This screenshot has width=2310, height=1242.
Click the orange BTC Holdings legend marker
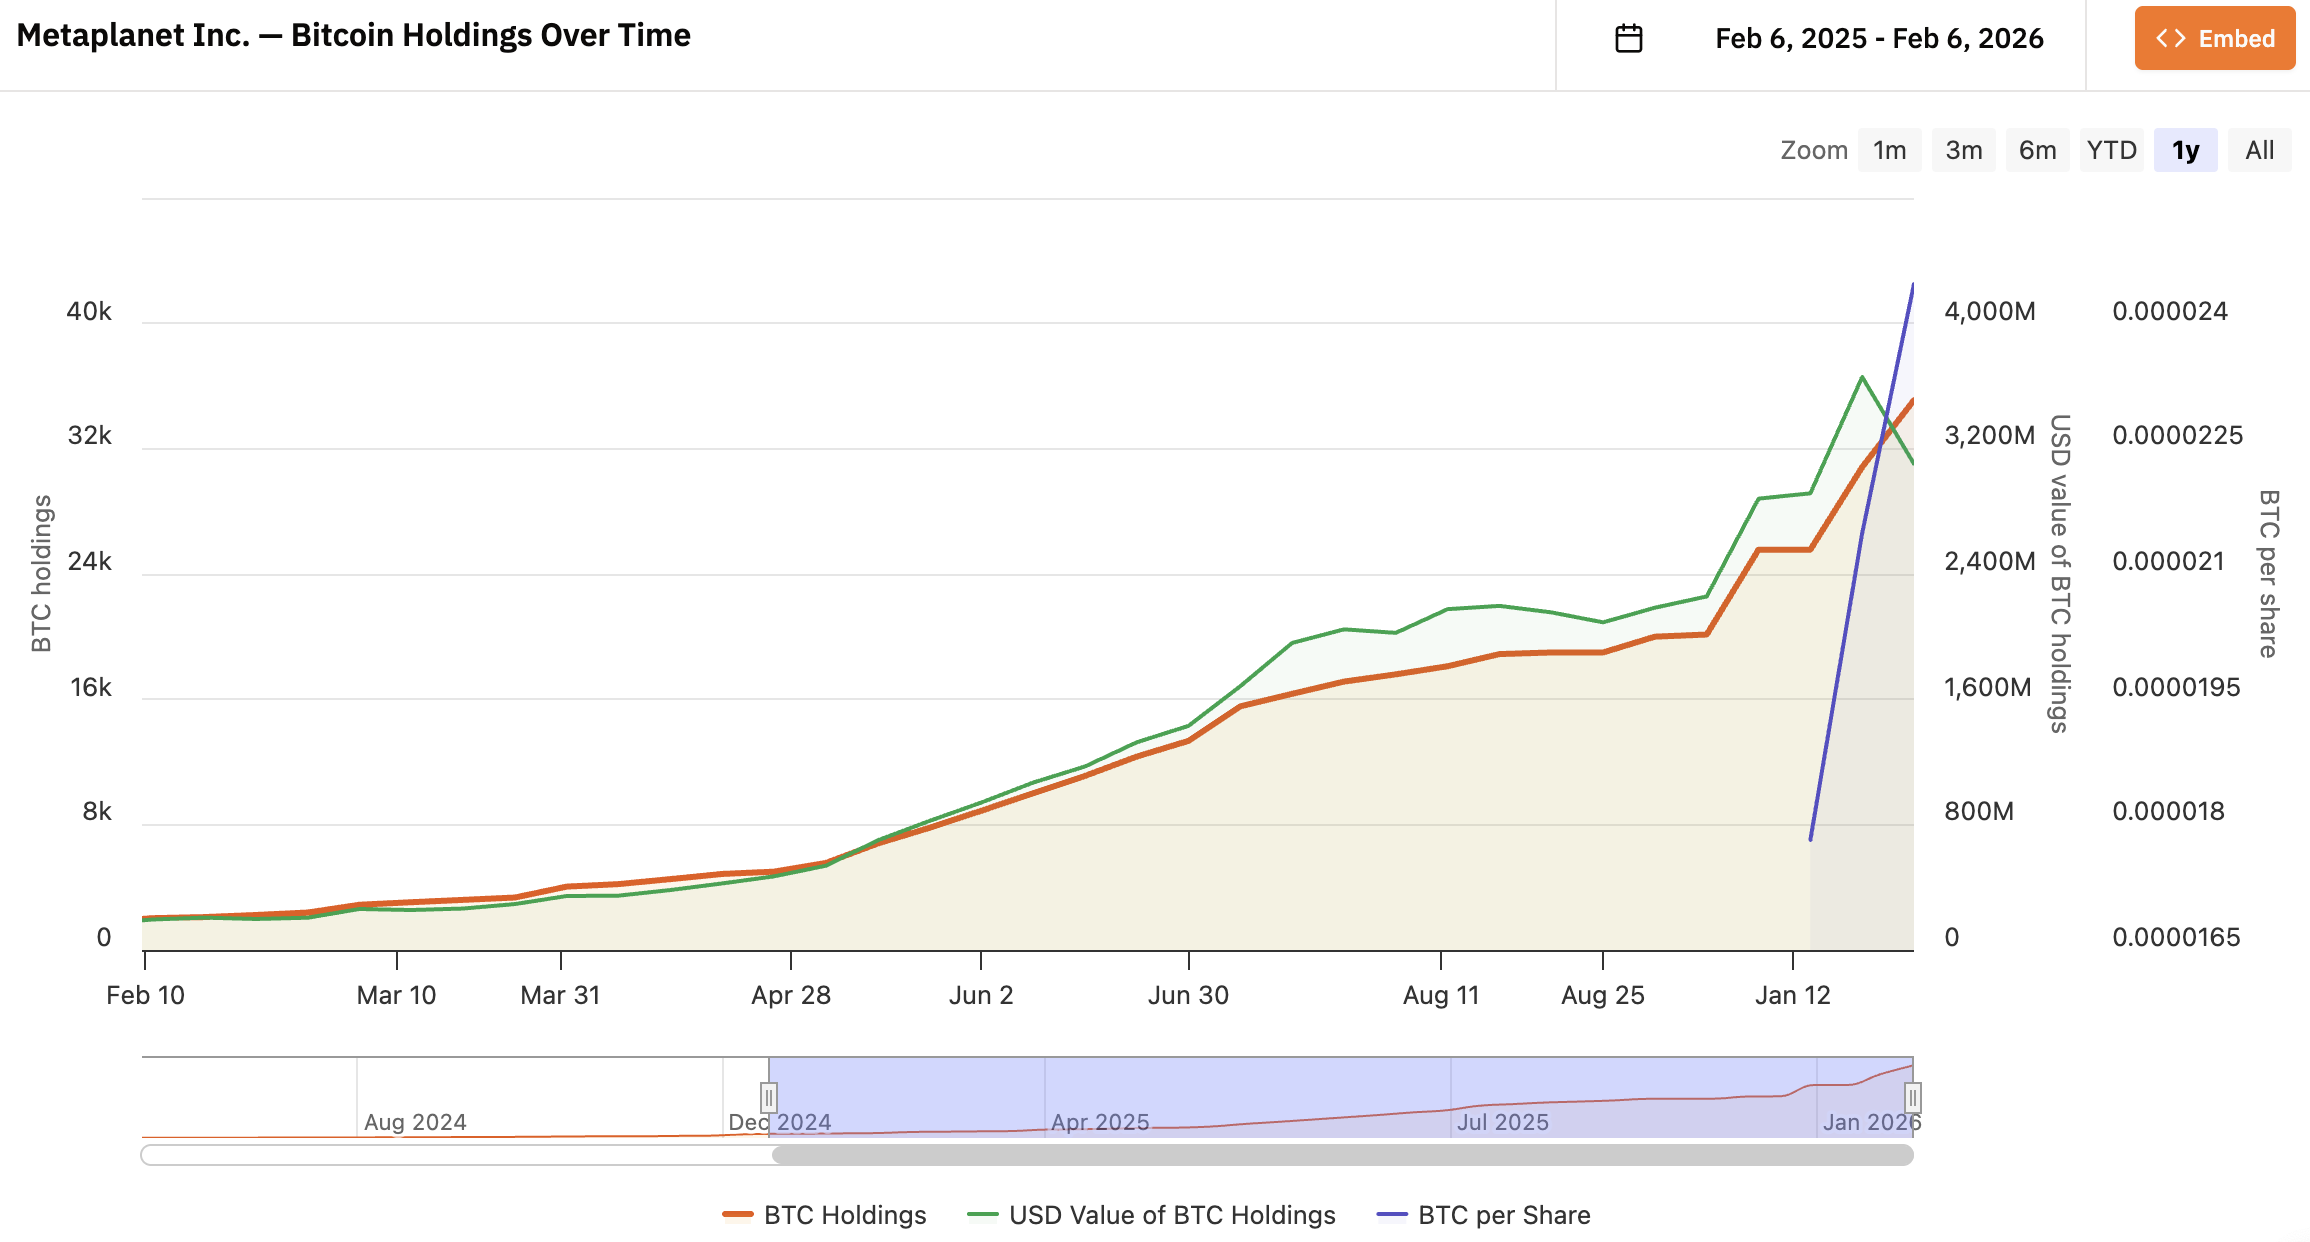point(738,1214)
